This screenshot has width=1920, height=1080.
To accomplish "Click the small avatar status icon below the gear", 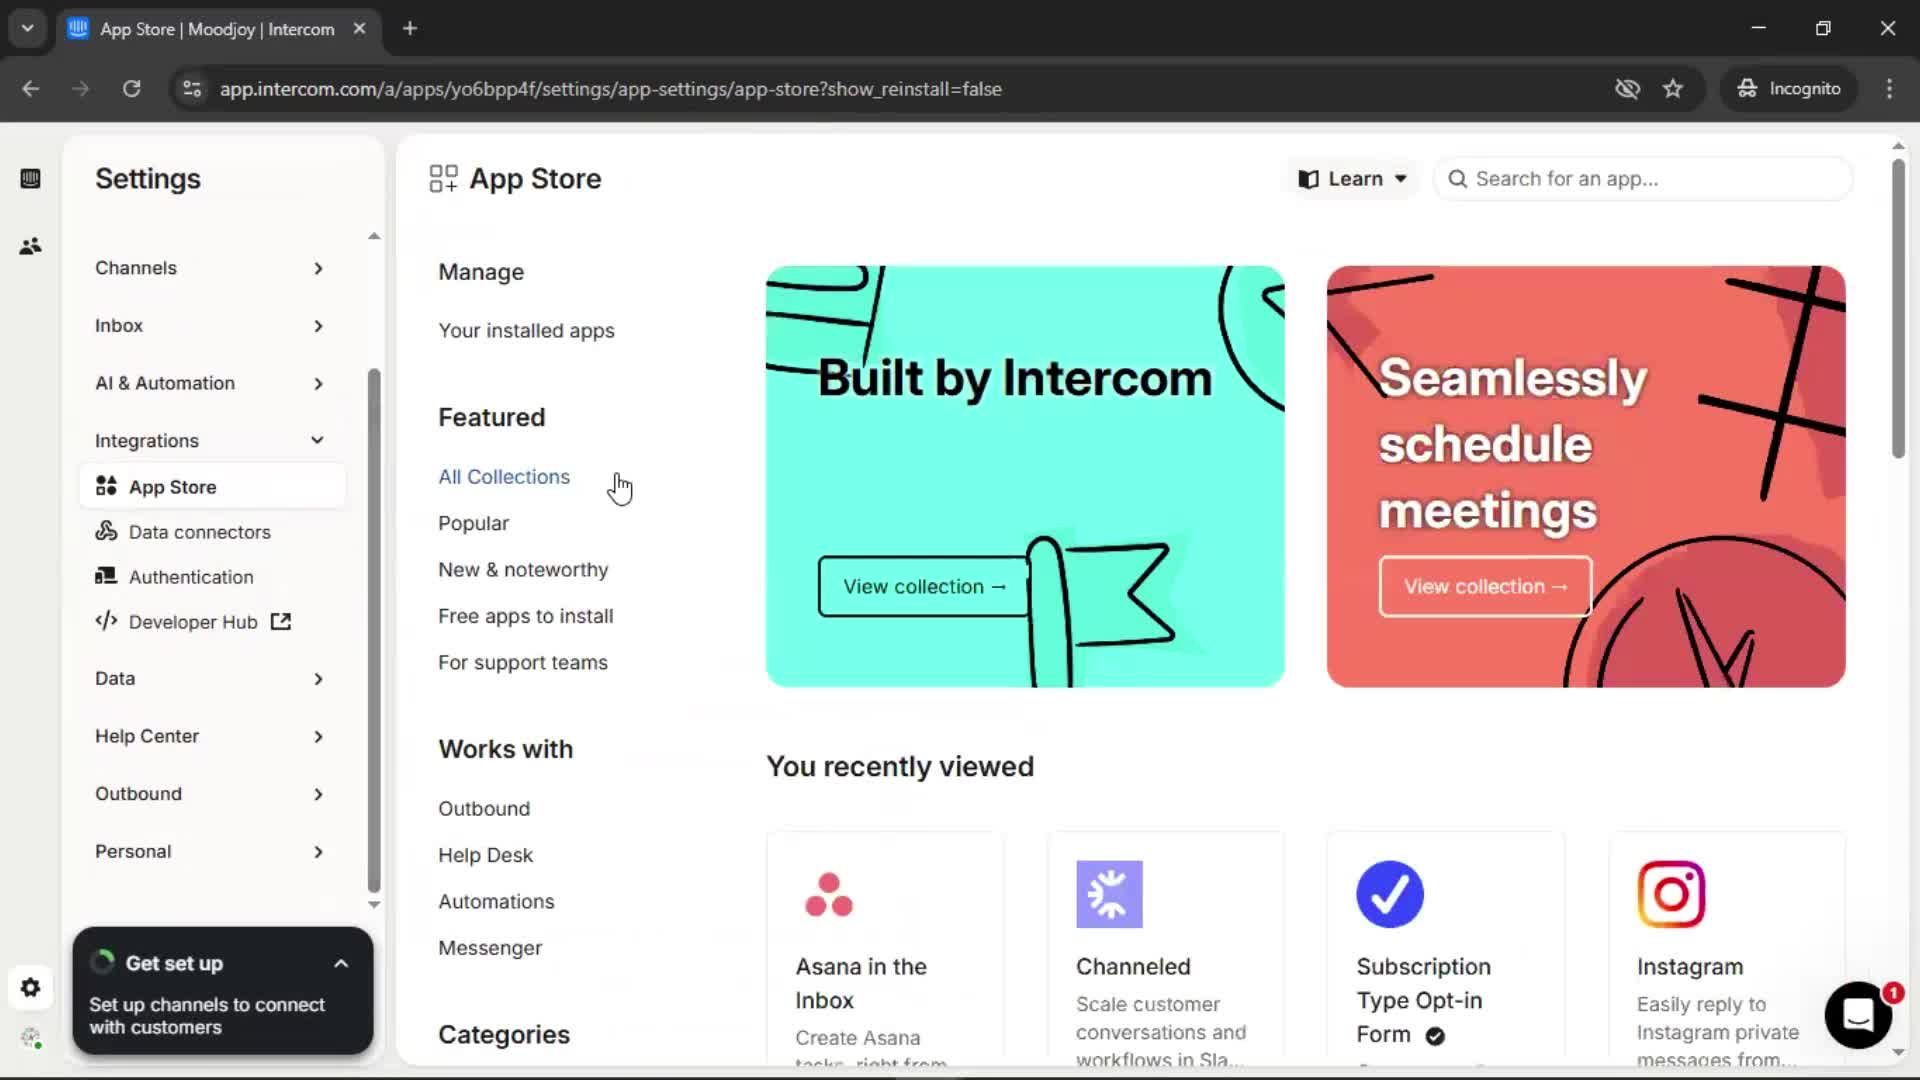I will [x=30, y=1038].
